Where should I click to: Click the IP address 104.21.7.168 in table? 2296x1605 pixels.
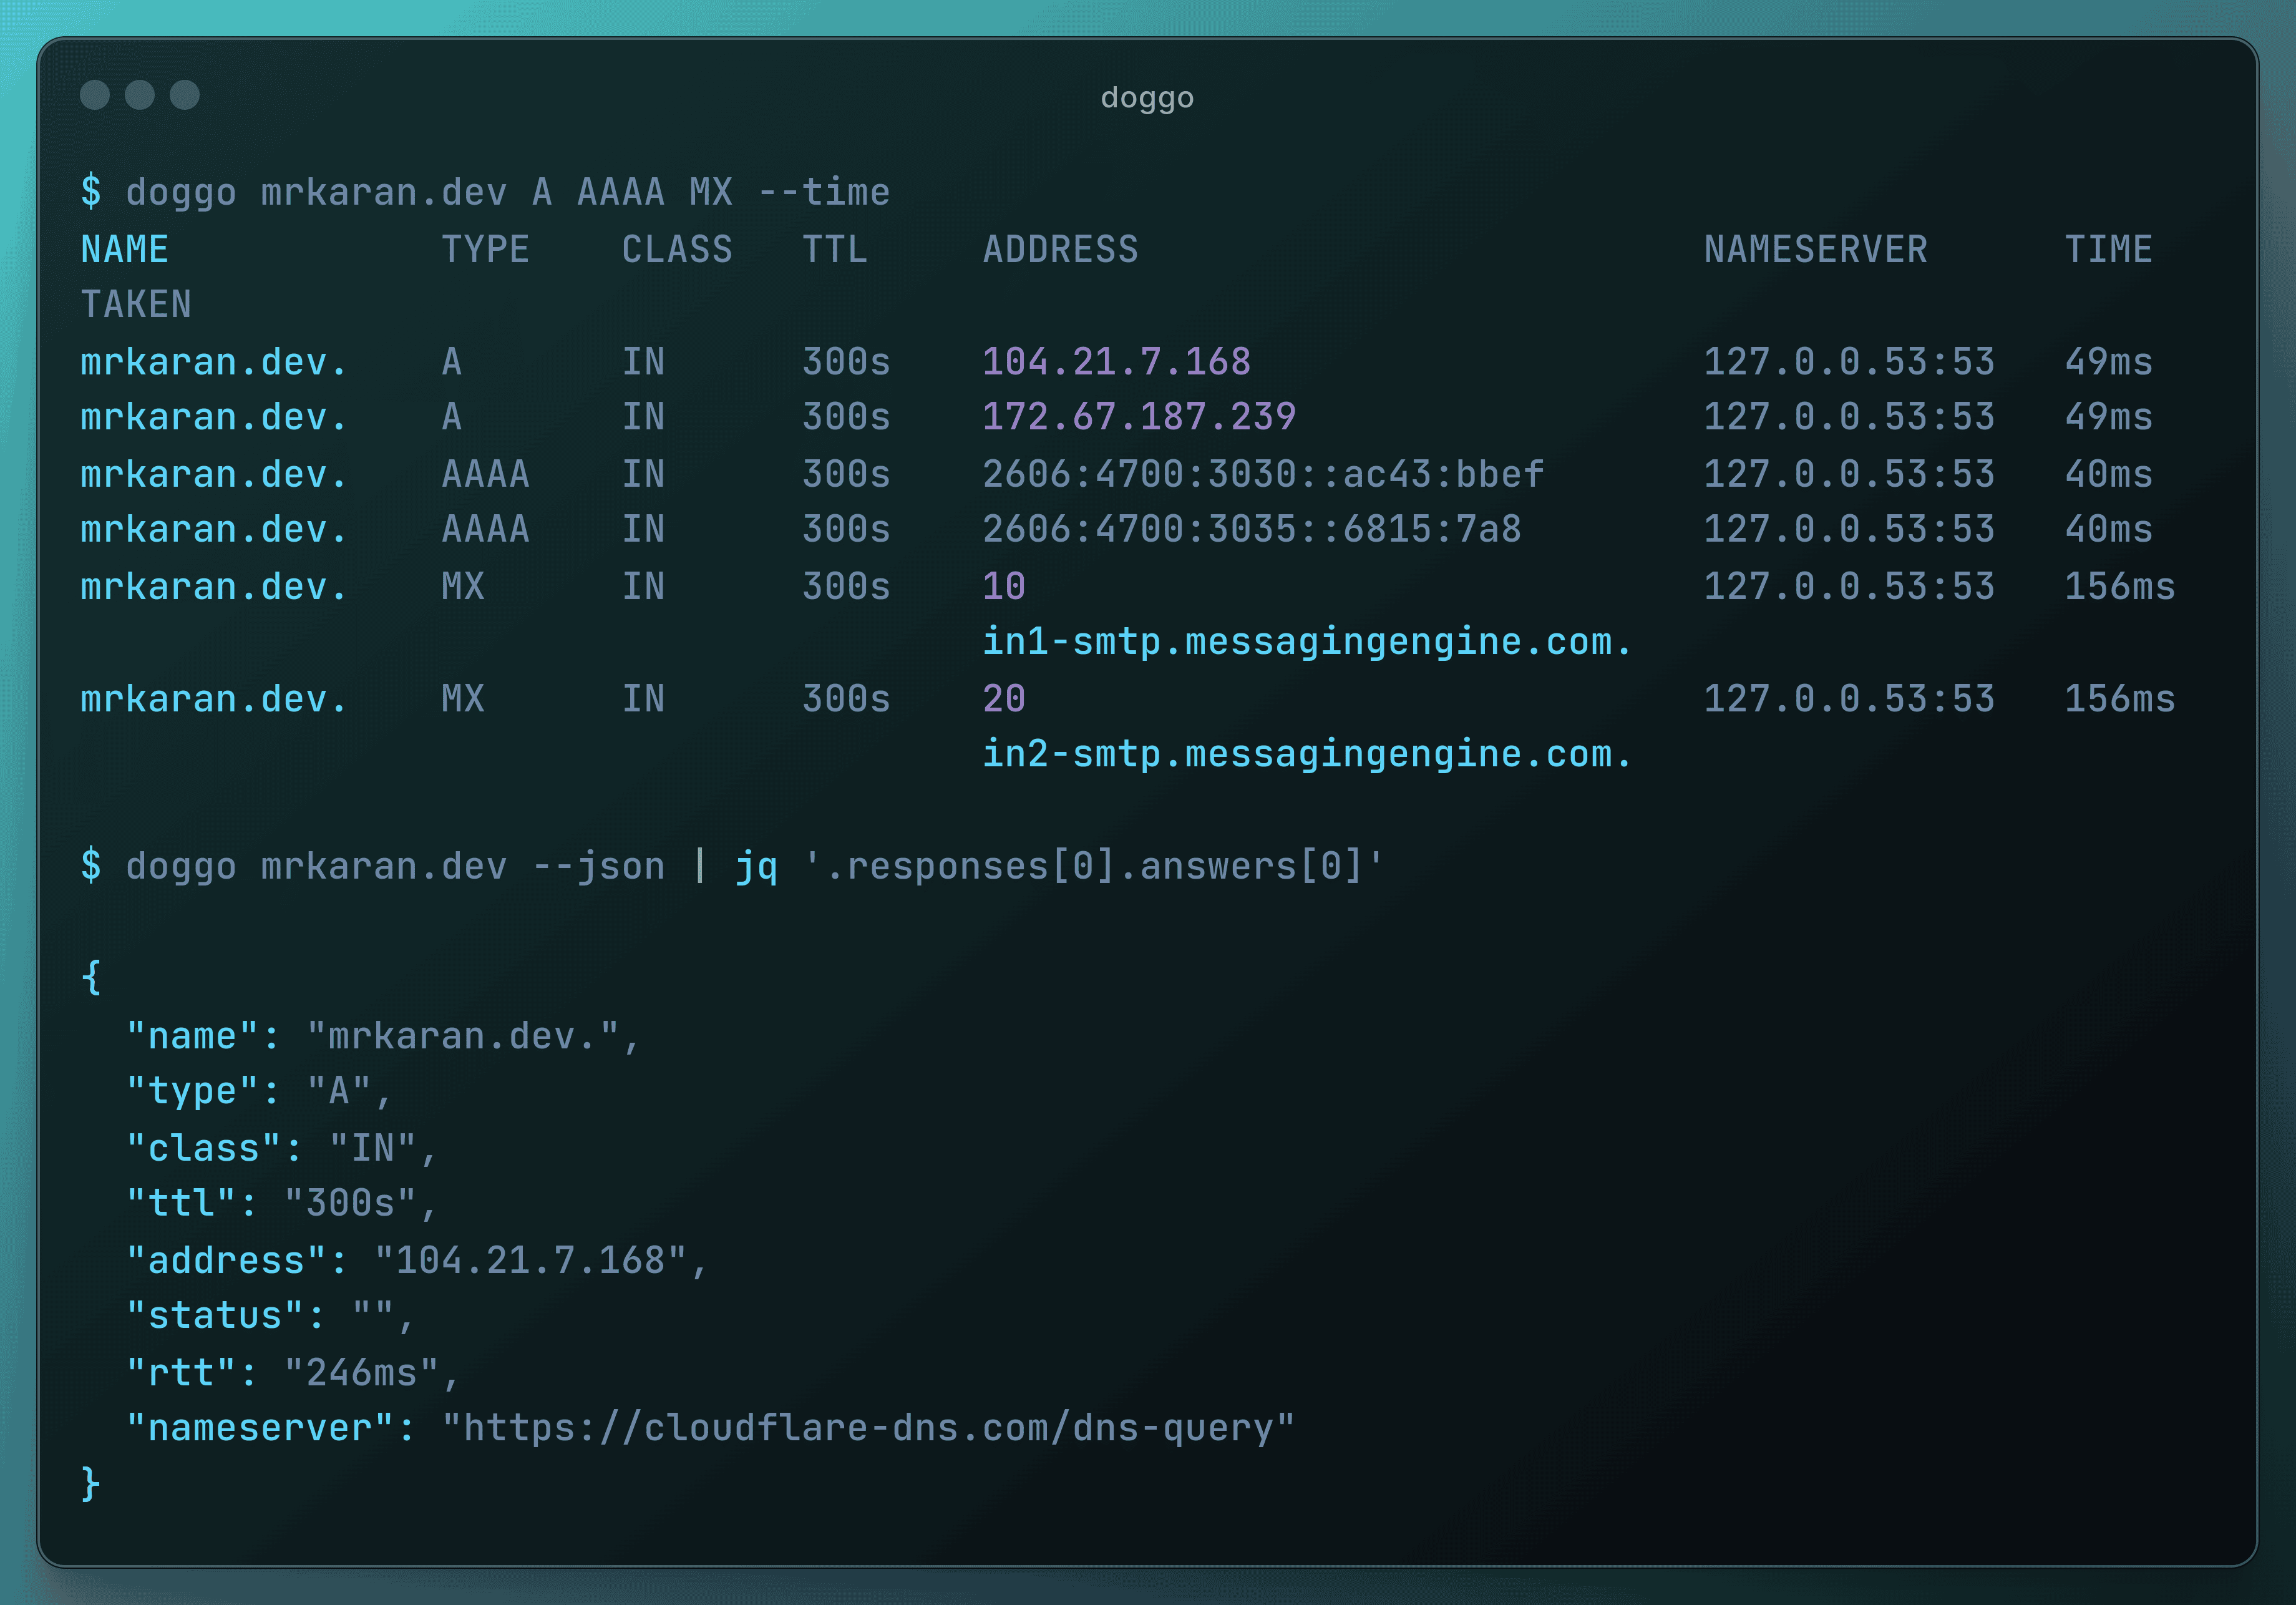[x=1116, y=362]
